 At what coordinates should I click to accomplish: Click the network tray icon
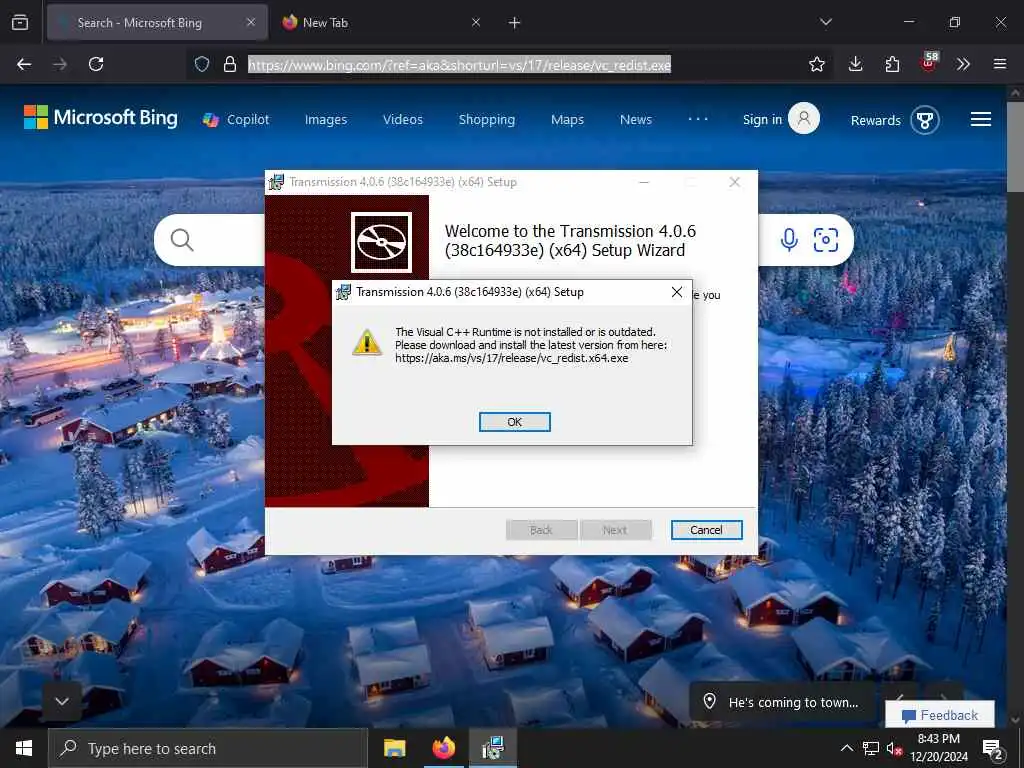pos(871,748)
